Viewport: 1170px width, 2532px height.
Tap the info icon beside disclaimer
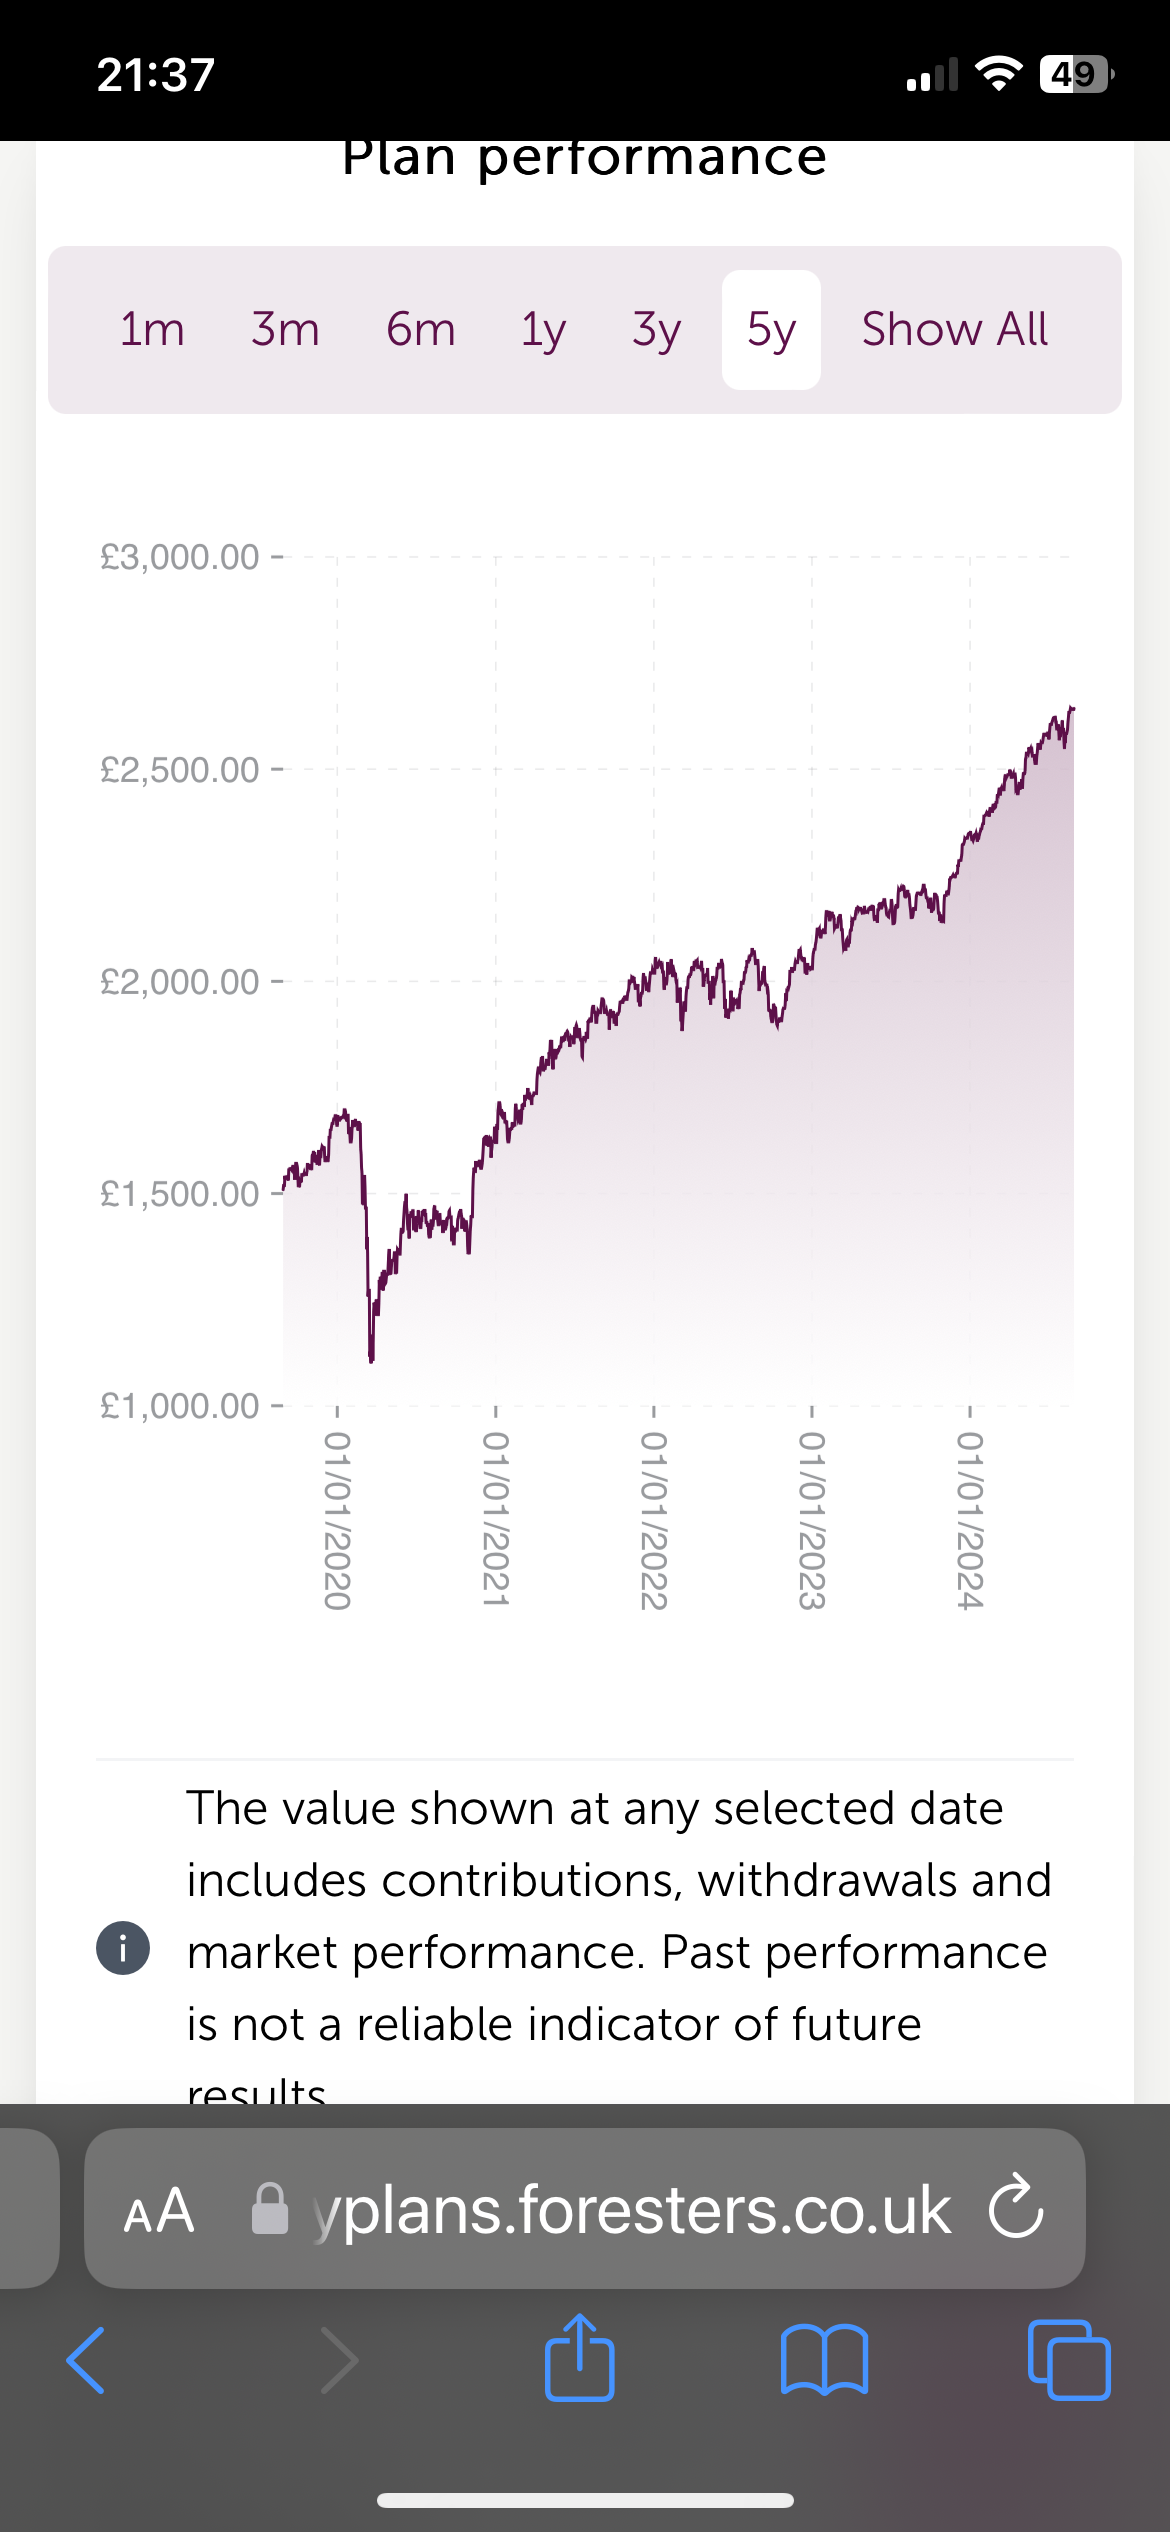tap(123, 1948)
